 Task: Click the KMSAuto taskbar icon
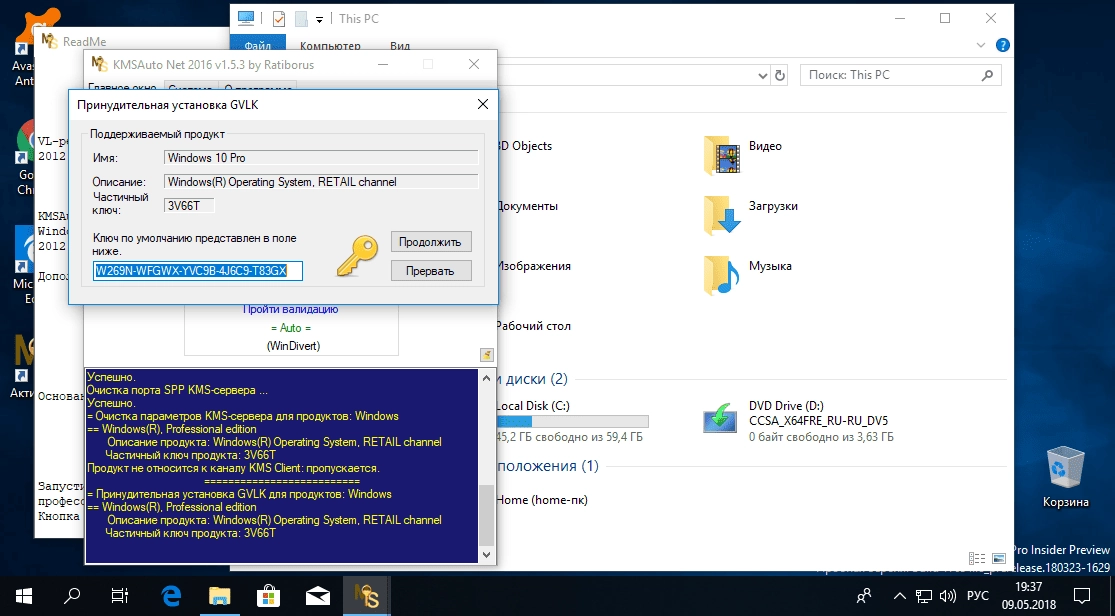pos(366,596)
